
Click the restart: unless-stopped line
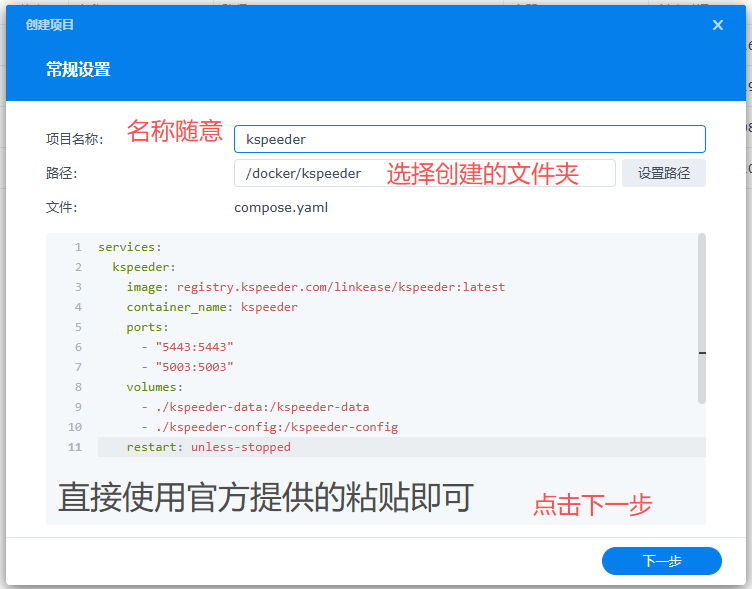(x=208, y=447)
